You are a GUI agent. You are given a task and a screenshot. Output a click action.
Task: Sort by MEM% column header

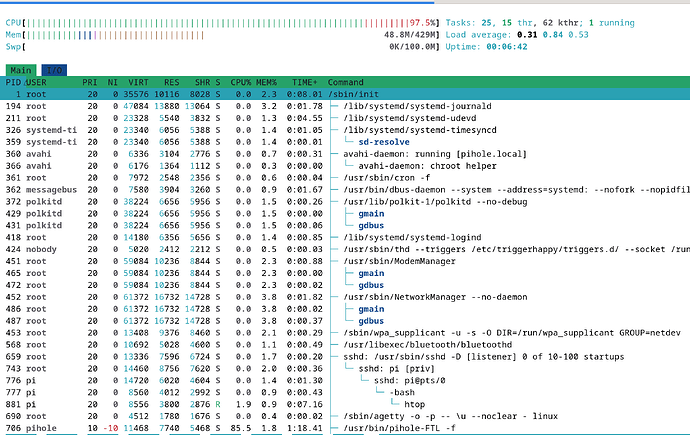click(x=266, y=82)
